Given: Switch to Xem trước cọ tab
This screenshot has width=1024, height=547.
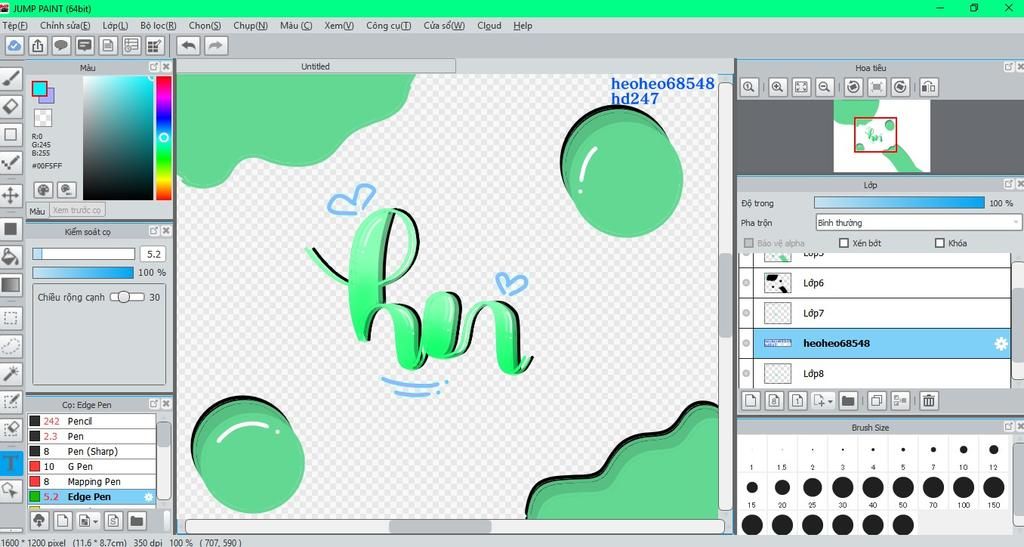Looking at the screenshot, I should coord(77,210).
